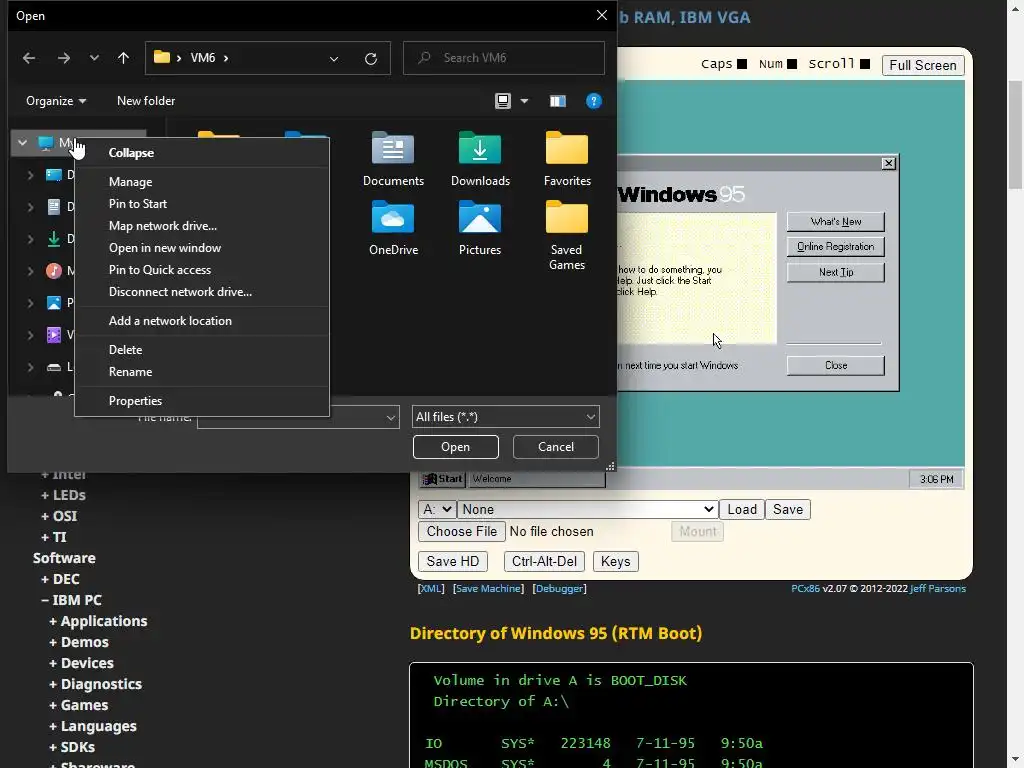Image resolution: width=1024 pixels, height=768 pixels.
Task: Click the Full Screen button
Action: pyautogui.click(x=923, y=65)
